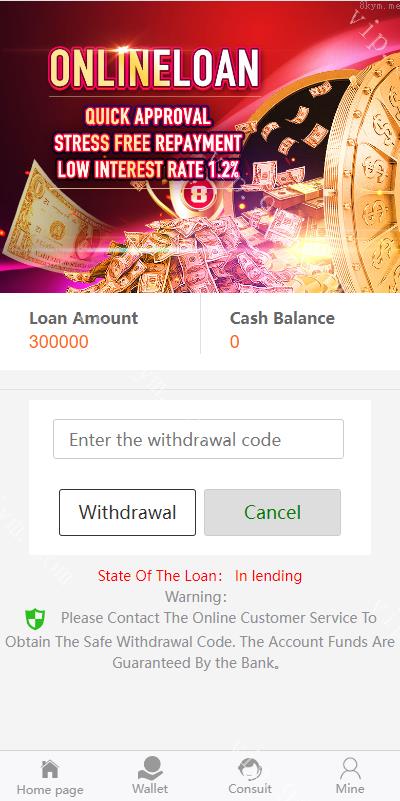Click the green shield security icon

tap(35, 619)
